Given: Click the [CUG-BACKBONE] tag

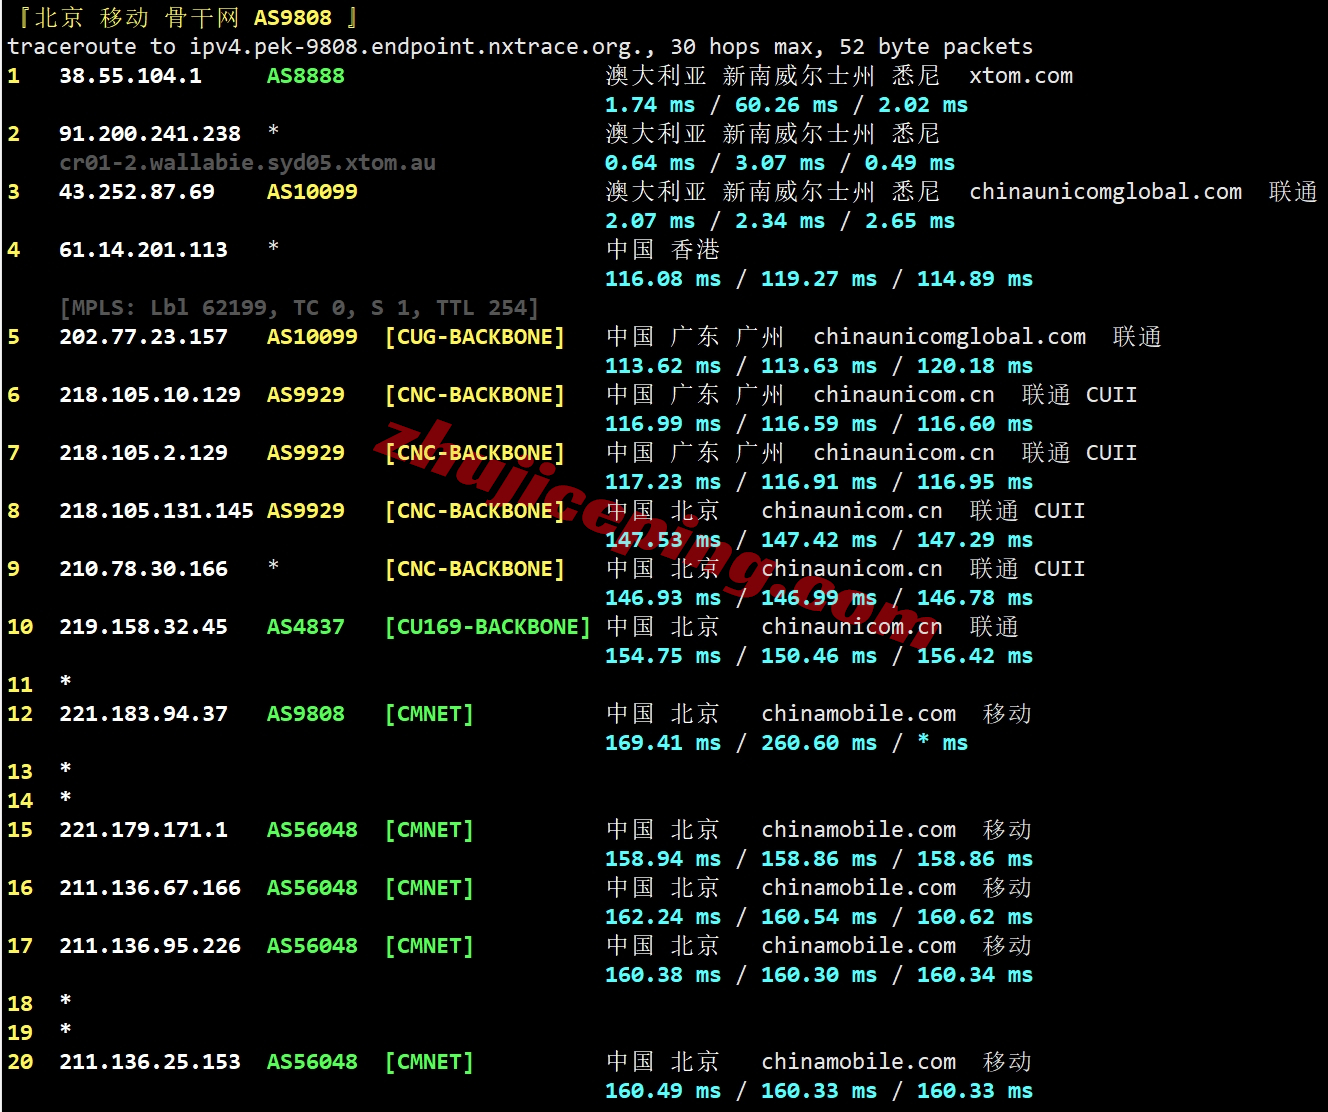Looking at the screenshot, I should point(475,337).
